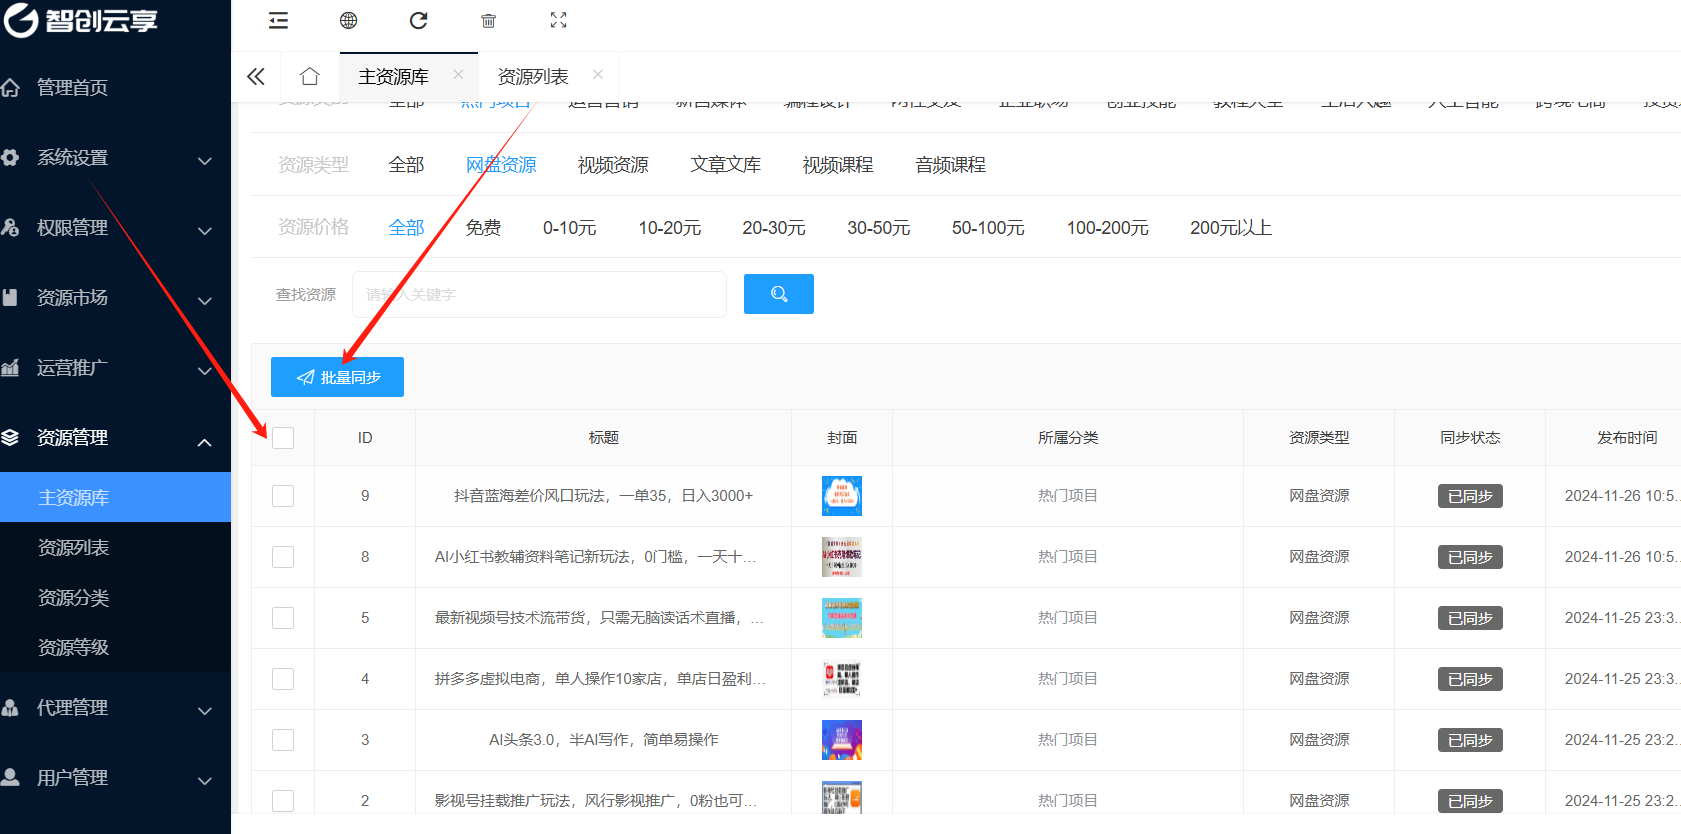Image resolution: width=1681 pixels, height=834 pixels.
Task: Filter price by 20-30元
Action: click(x=774, y=228)
